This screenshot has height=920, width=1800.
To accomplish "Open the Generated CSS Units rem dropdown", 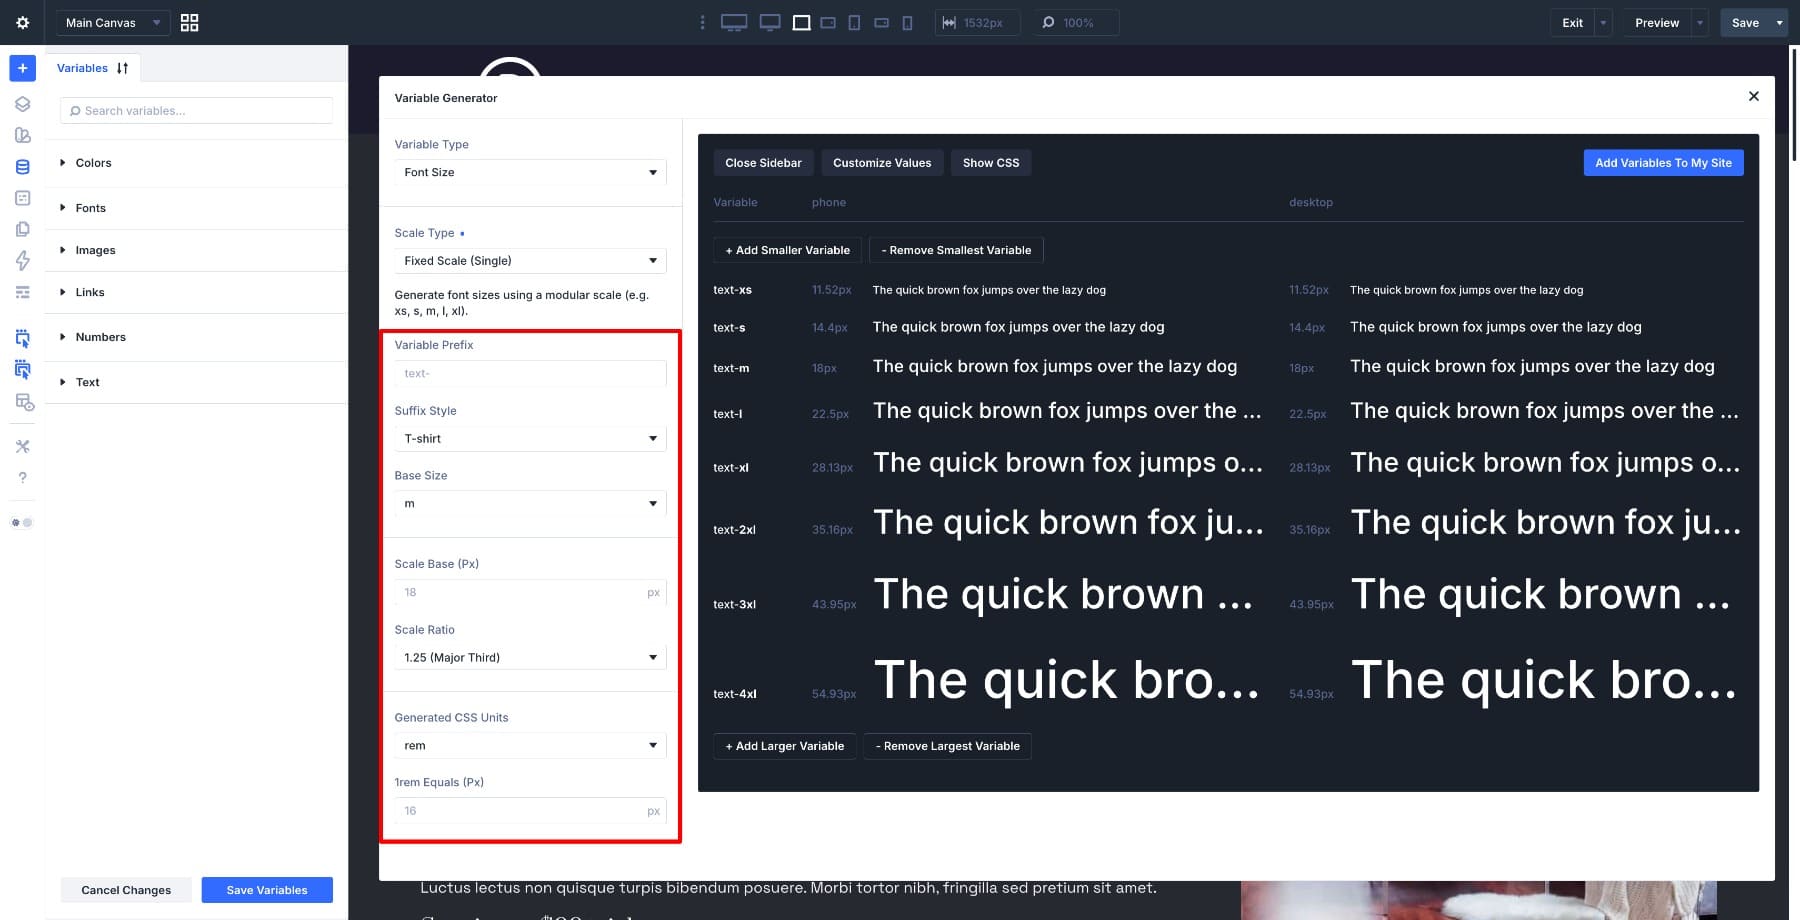I will [x=530, y=745].
